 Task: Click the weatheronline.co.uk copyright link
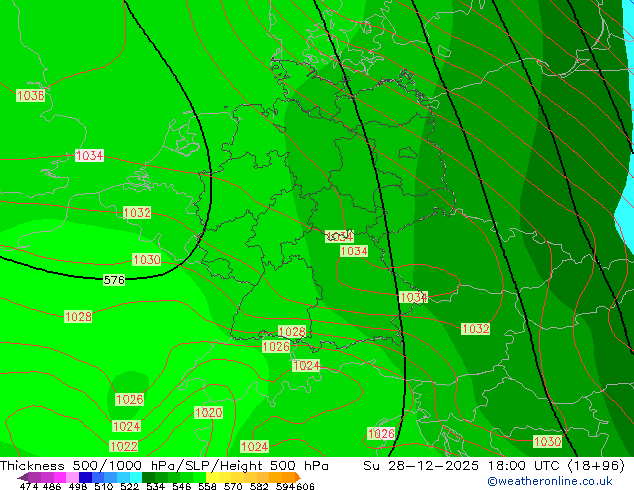tap(550, 481)
